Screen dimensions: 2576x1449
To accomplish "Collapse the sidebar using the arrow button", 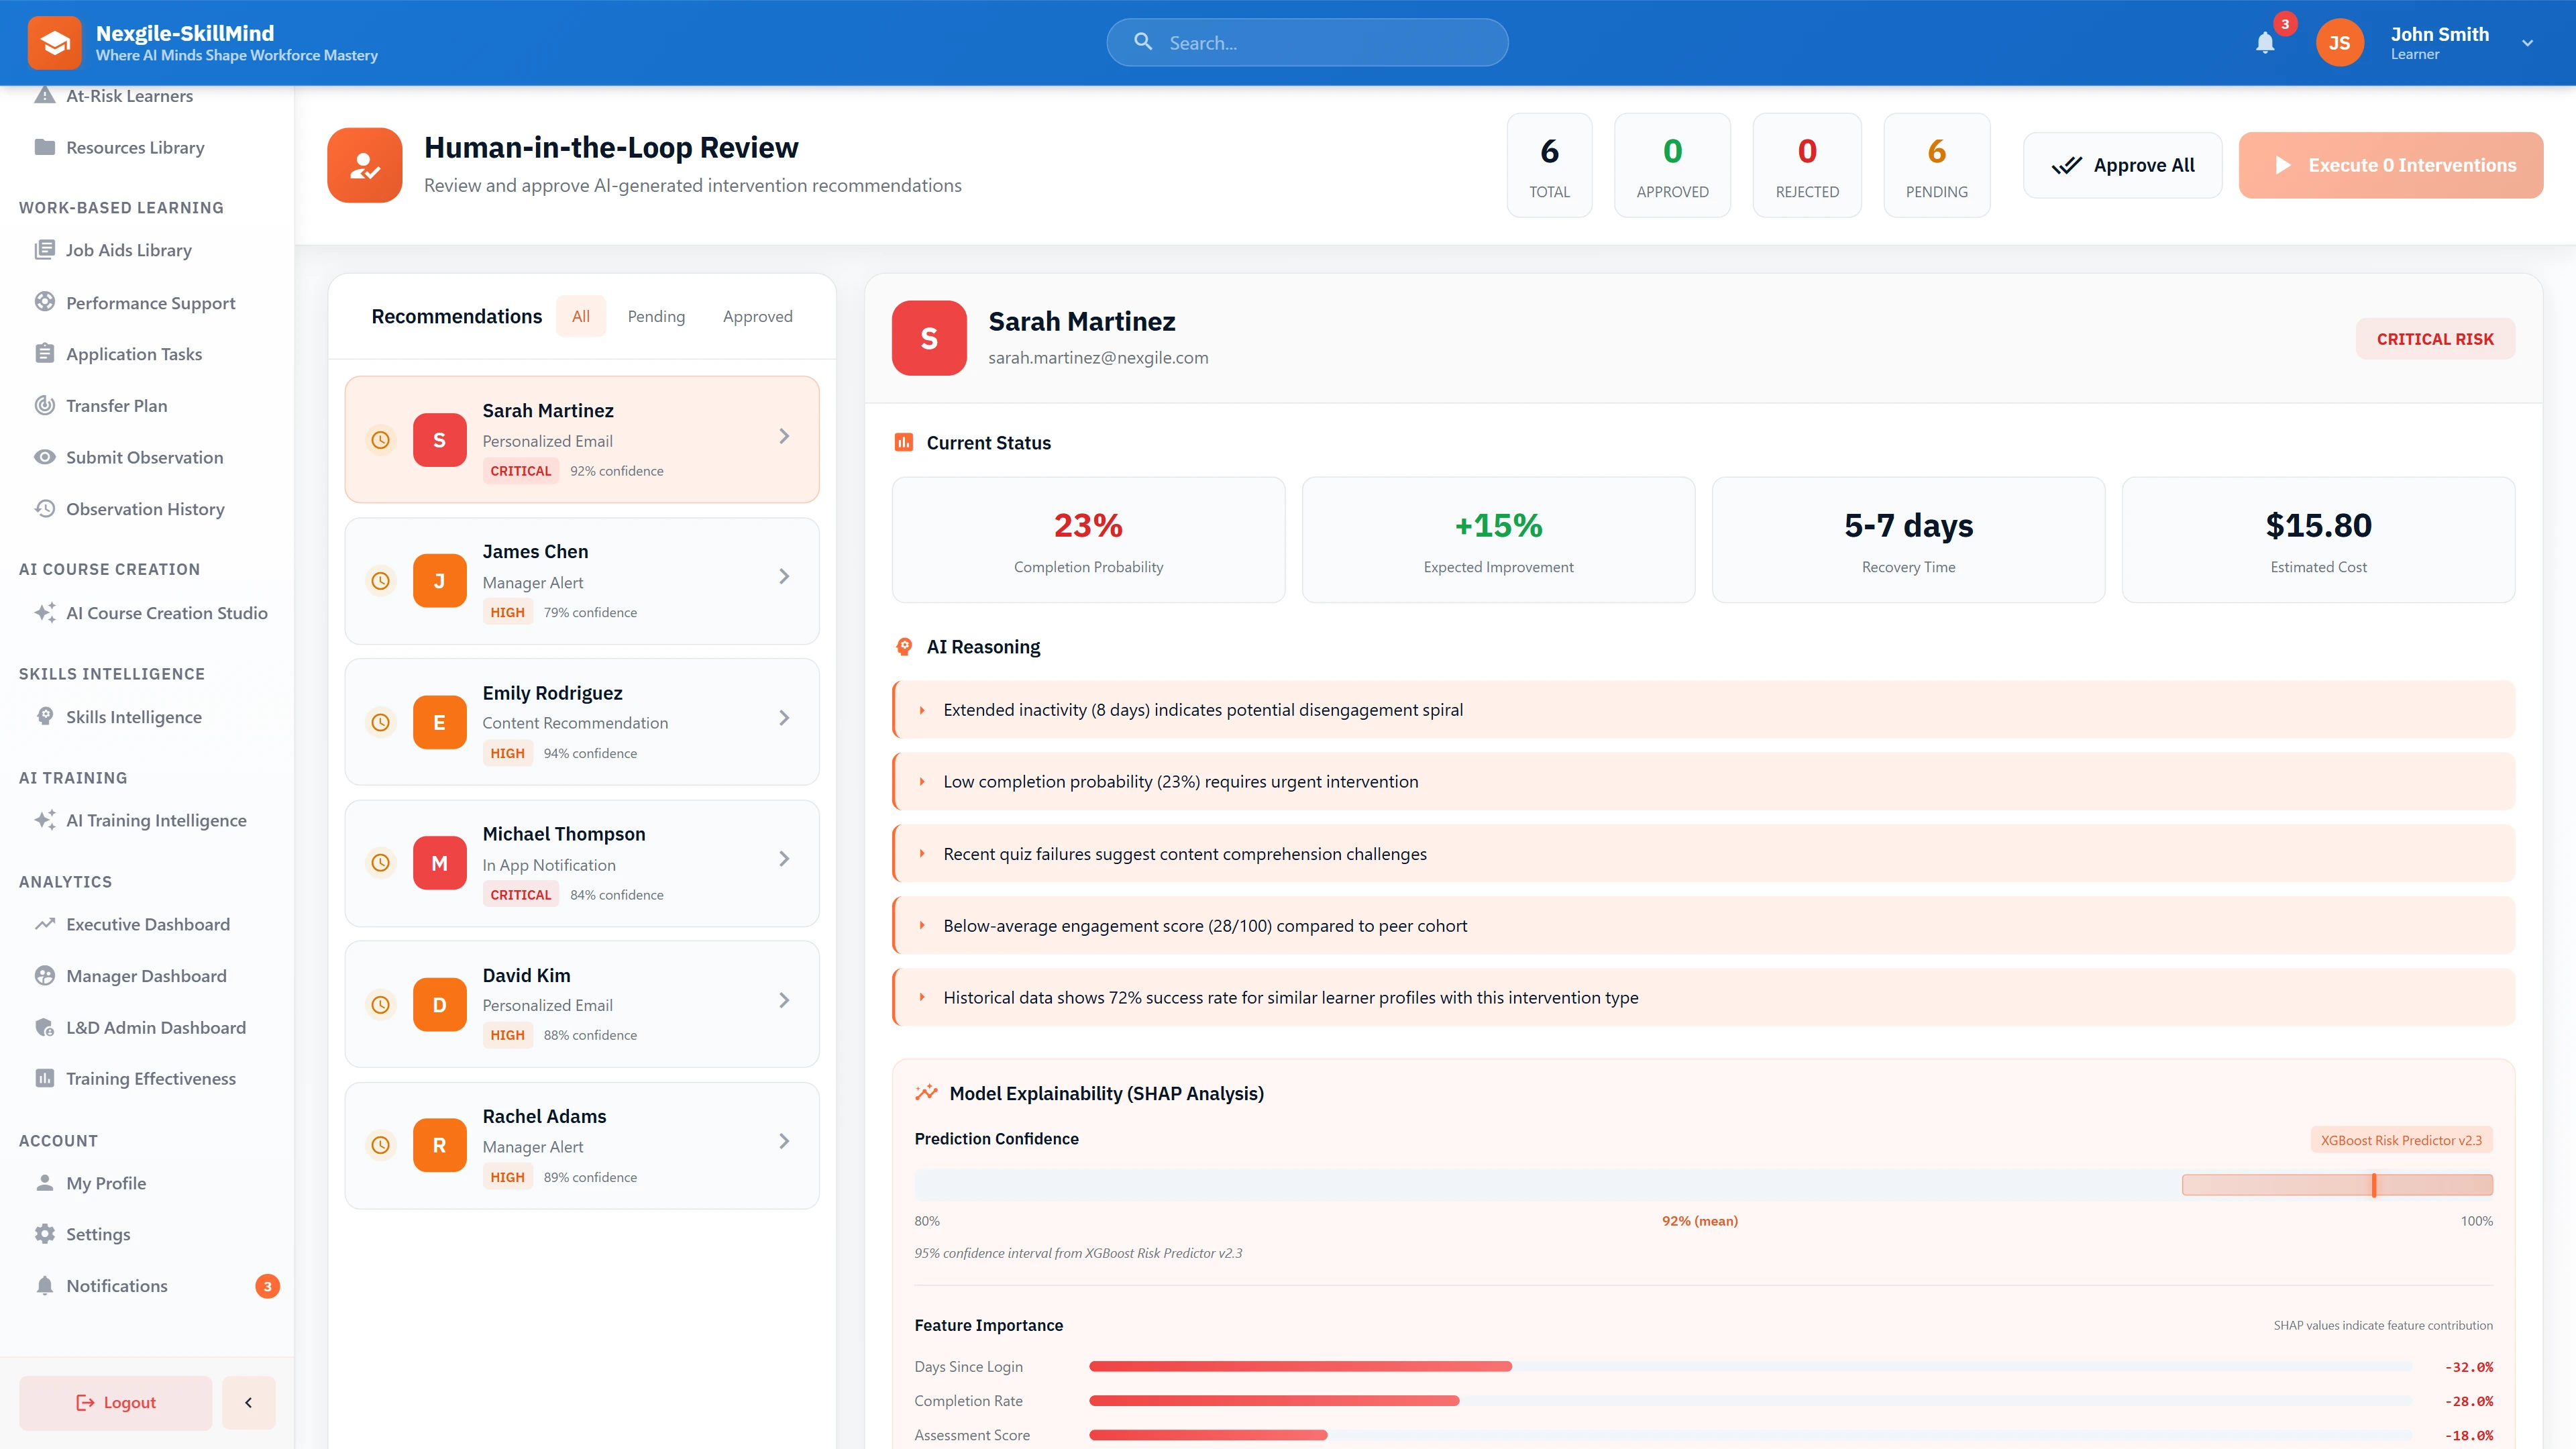I will (248, 1402).
